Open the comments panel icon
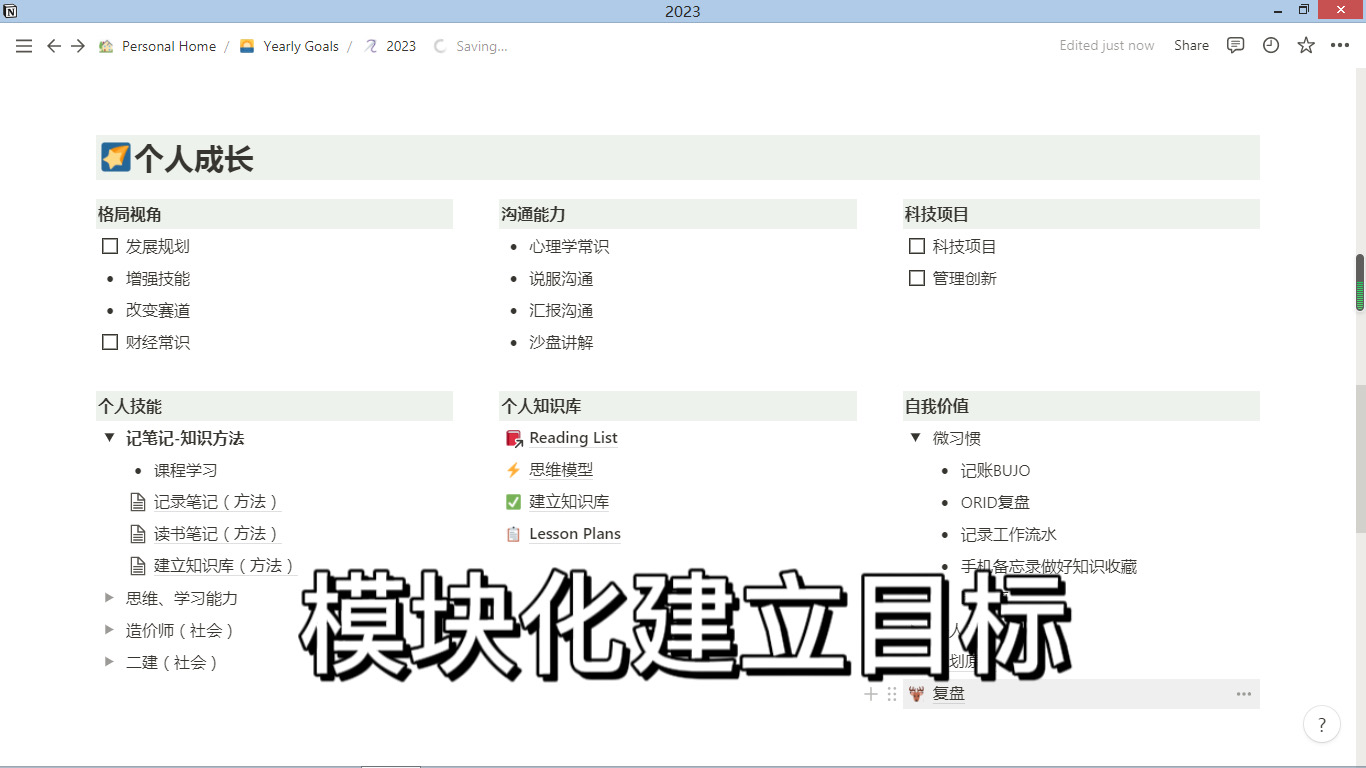 (1236, 45)
